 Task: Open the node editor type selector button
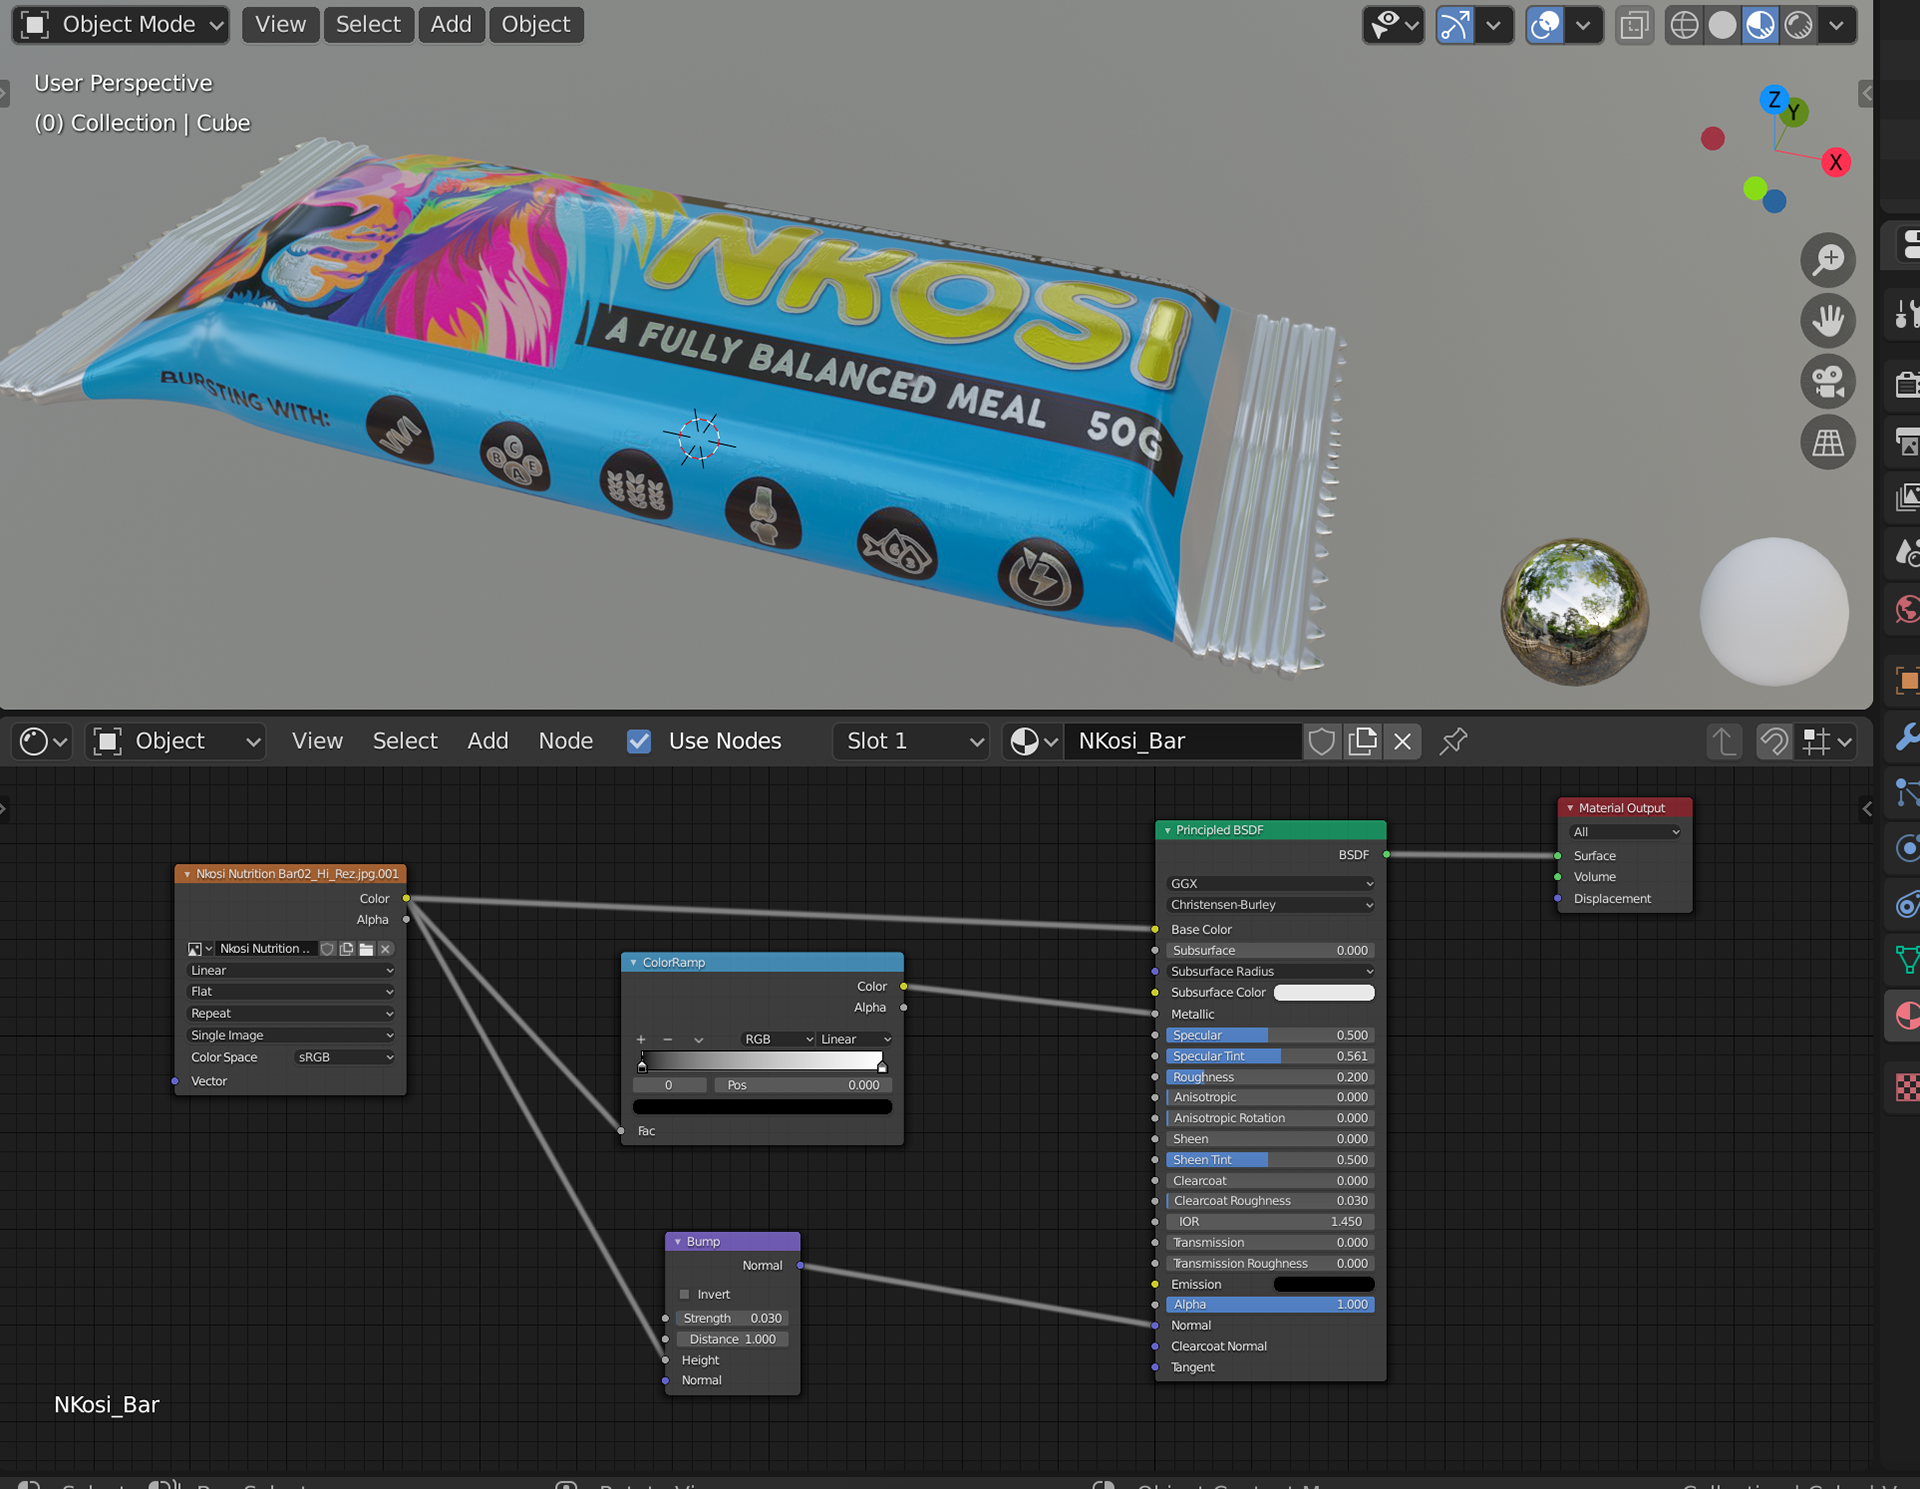click(43, 741)
